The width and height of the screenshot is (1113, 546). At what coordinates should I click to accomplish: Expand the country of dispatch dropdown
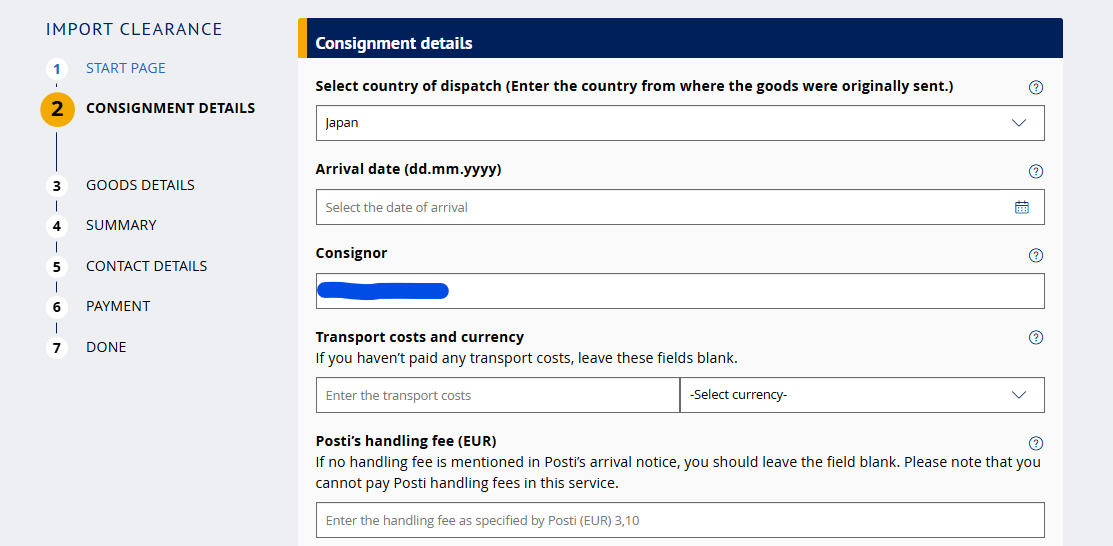click(x=1018, y=123)
